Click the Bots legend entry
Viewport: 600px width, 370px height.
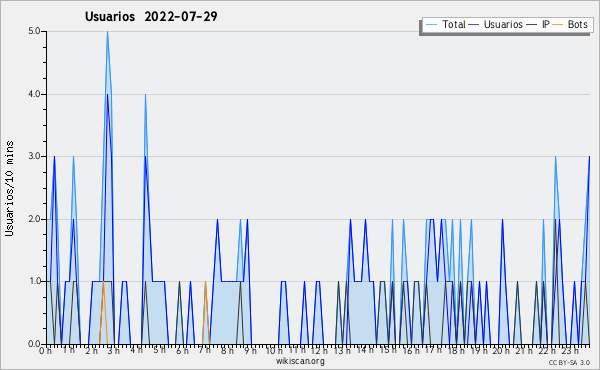pyautogui.click(x=570, y=24)
